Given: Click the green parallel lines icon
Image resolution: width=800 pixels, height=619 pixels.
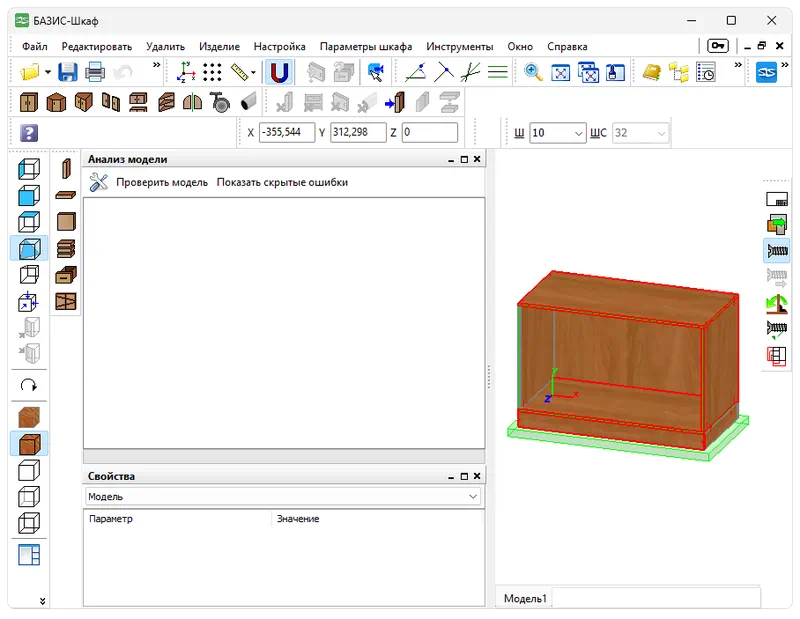Looking at the screenshot, I should 497,72.
